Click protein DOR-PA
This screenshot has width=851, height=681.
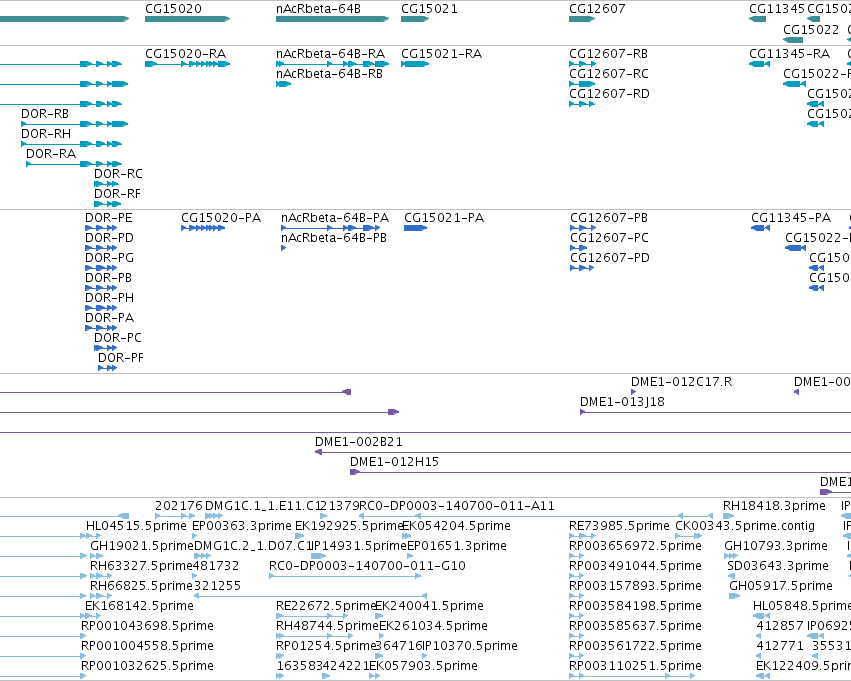(109, 319)
